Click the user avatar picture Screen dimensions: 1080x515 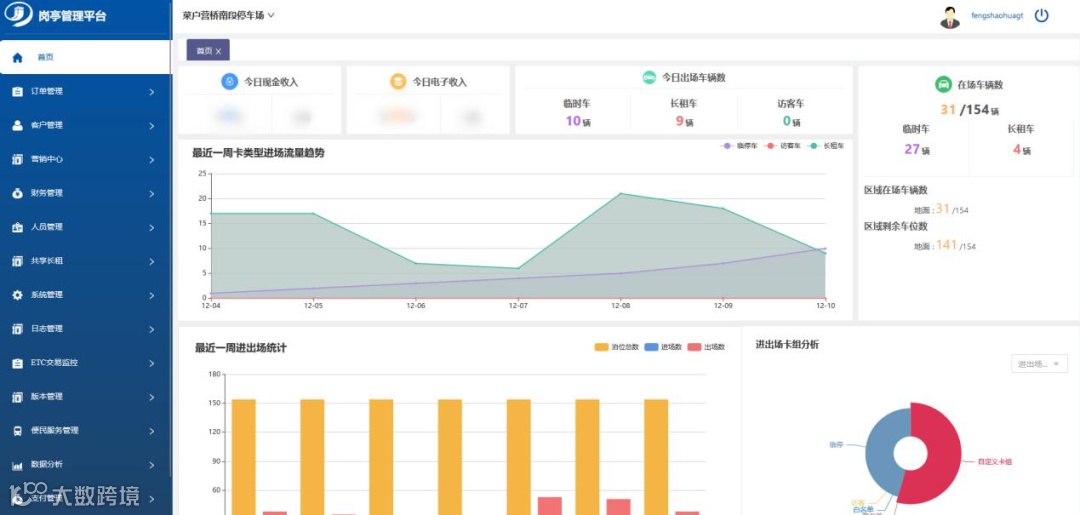click(950, 17)
